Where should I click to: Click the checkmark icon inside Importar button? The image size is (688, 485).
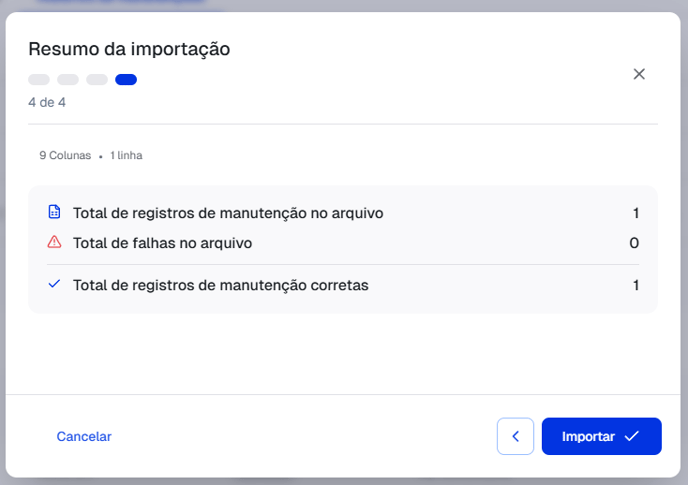(631, 436)
